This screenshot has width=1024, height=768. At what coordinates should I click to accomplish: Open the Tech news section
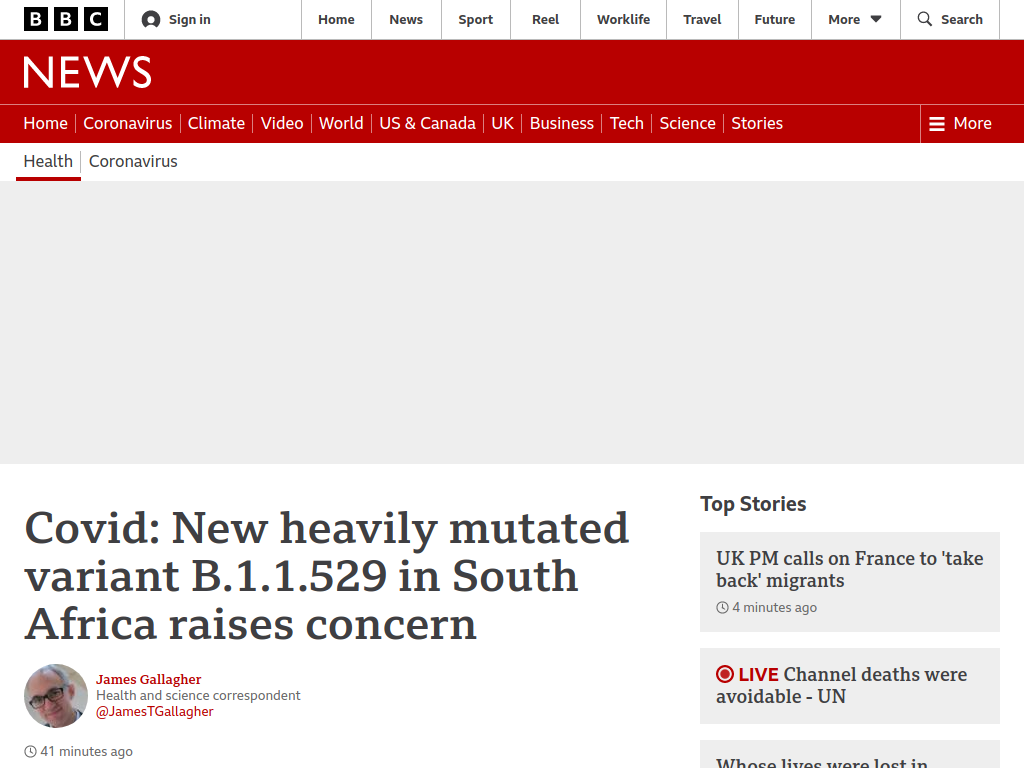point(627,123)
